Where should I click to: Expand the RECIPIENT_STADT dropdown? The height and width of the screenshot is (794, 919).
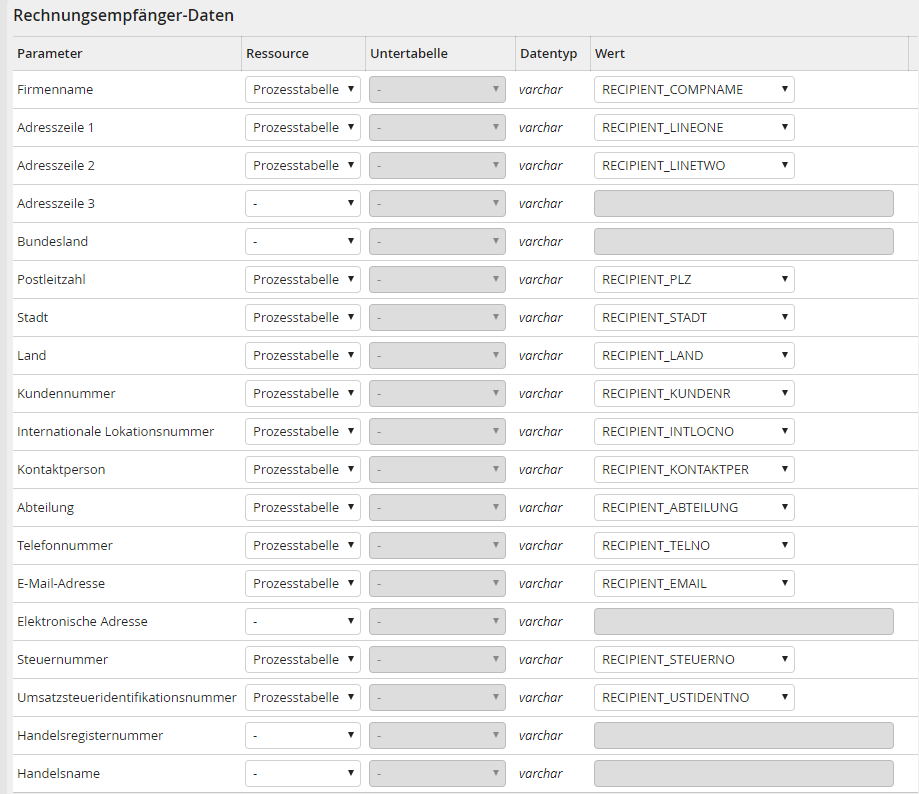[694, 318]
